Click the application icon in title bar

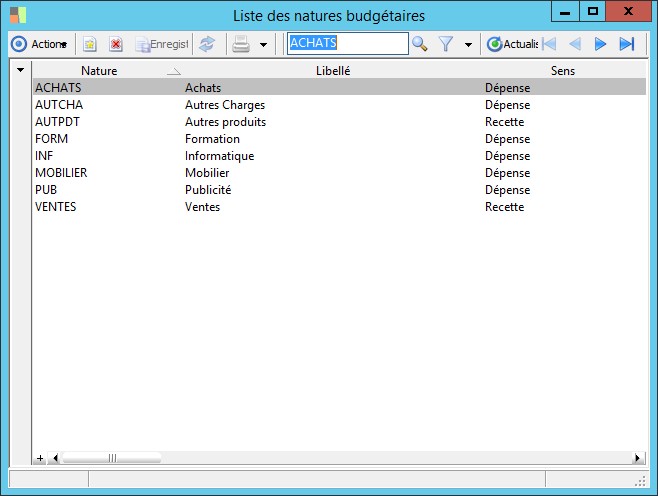tap(18, 15)
